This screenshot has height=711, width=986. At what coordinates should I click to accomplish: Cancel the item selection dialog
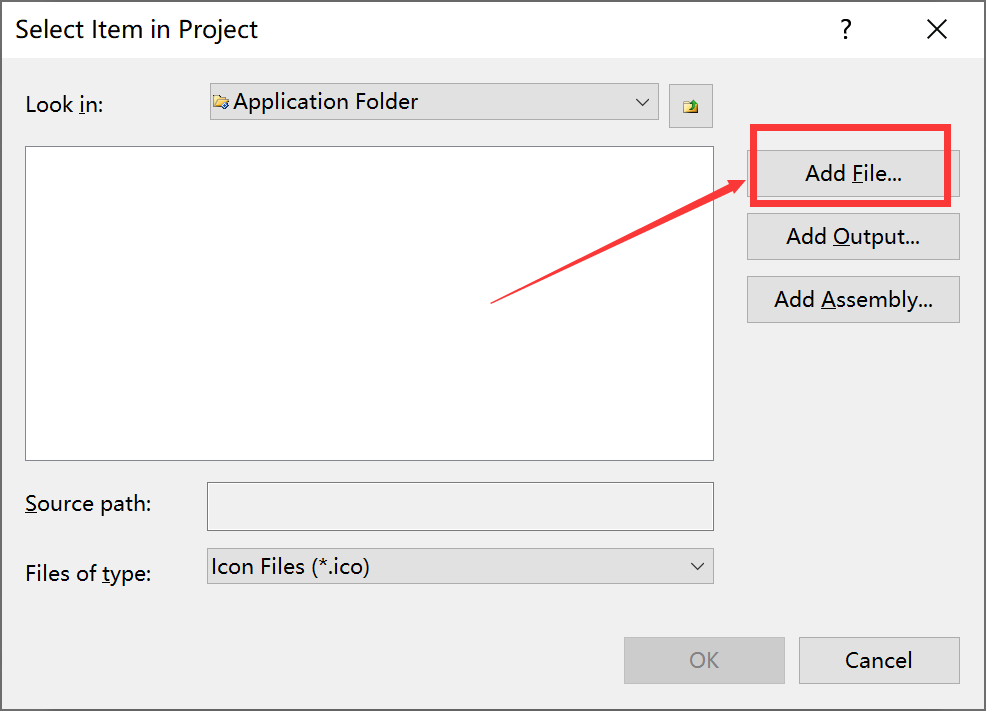click(x=879, y=660)
